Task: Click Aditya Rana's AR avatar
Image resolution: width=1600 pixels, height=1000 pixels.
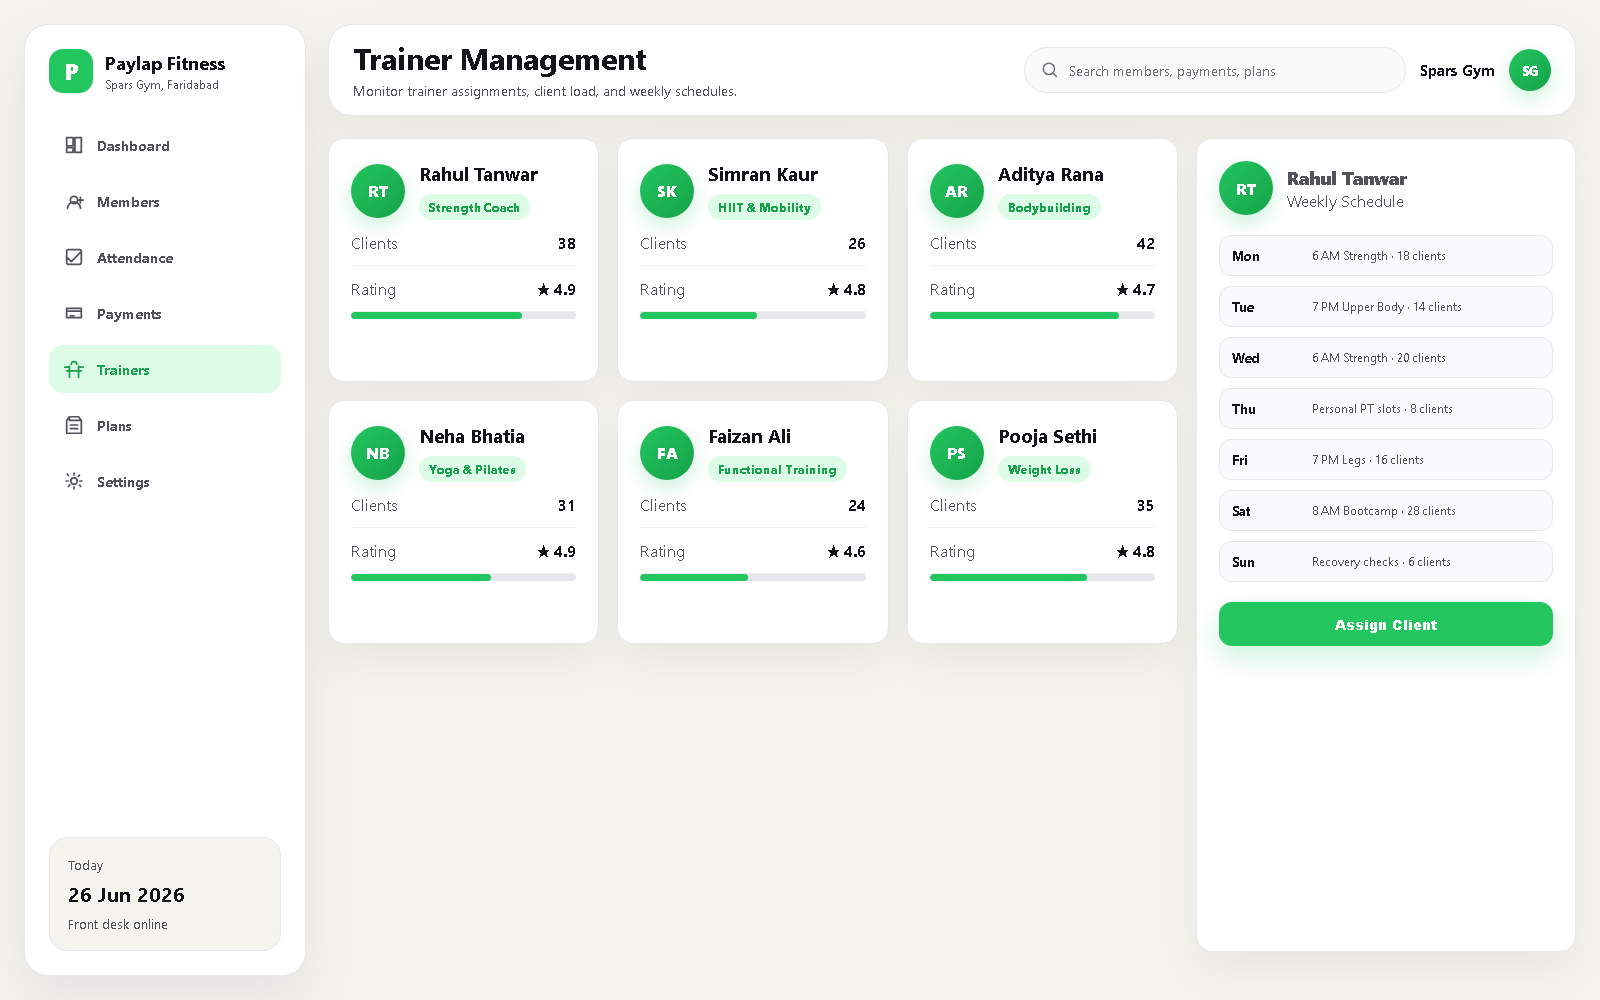Action: coord(957,191)
